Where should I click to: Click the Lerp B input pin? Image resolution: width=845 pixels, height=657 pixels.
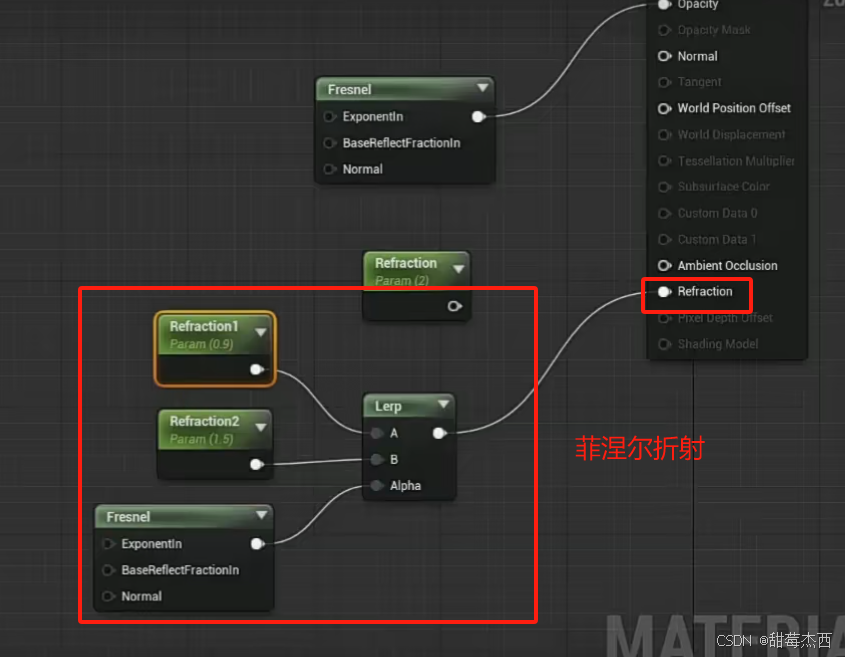pyautogui.click(x=377, y=459)
